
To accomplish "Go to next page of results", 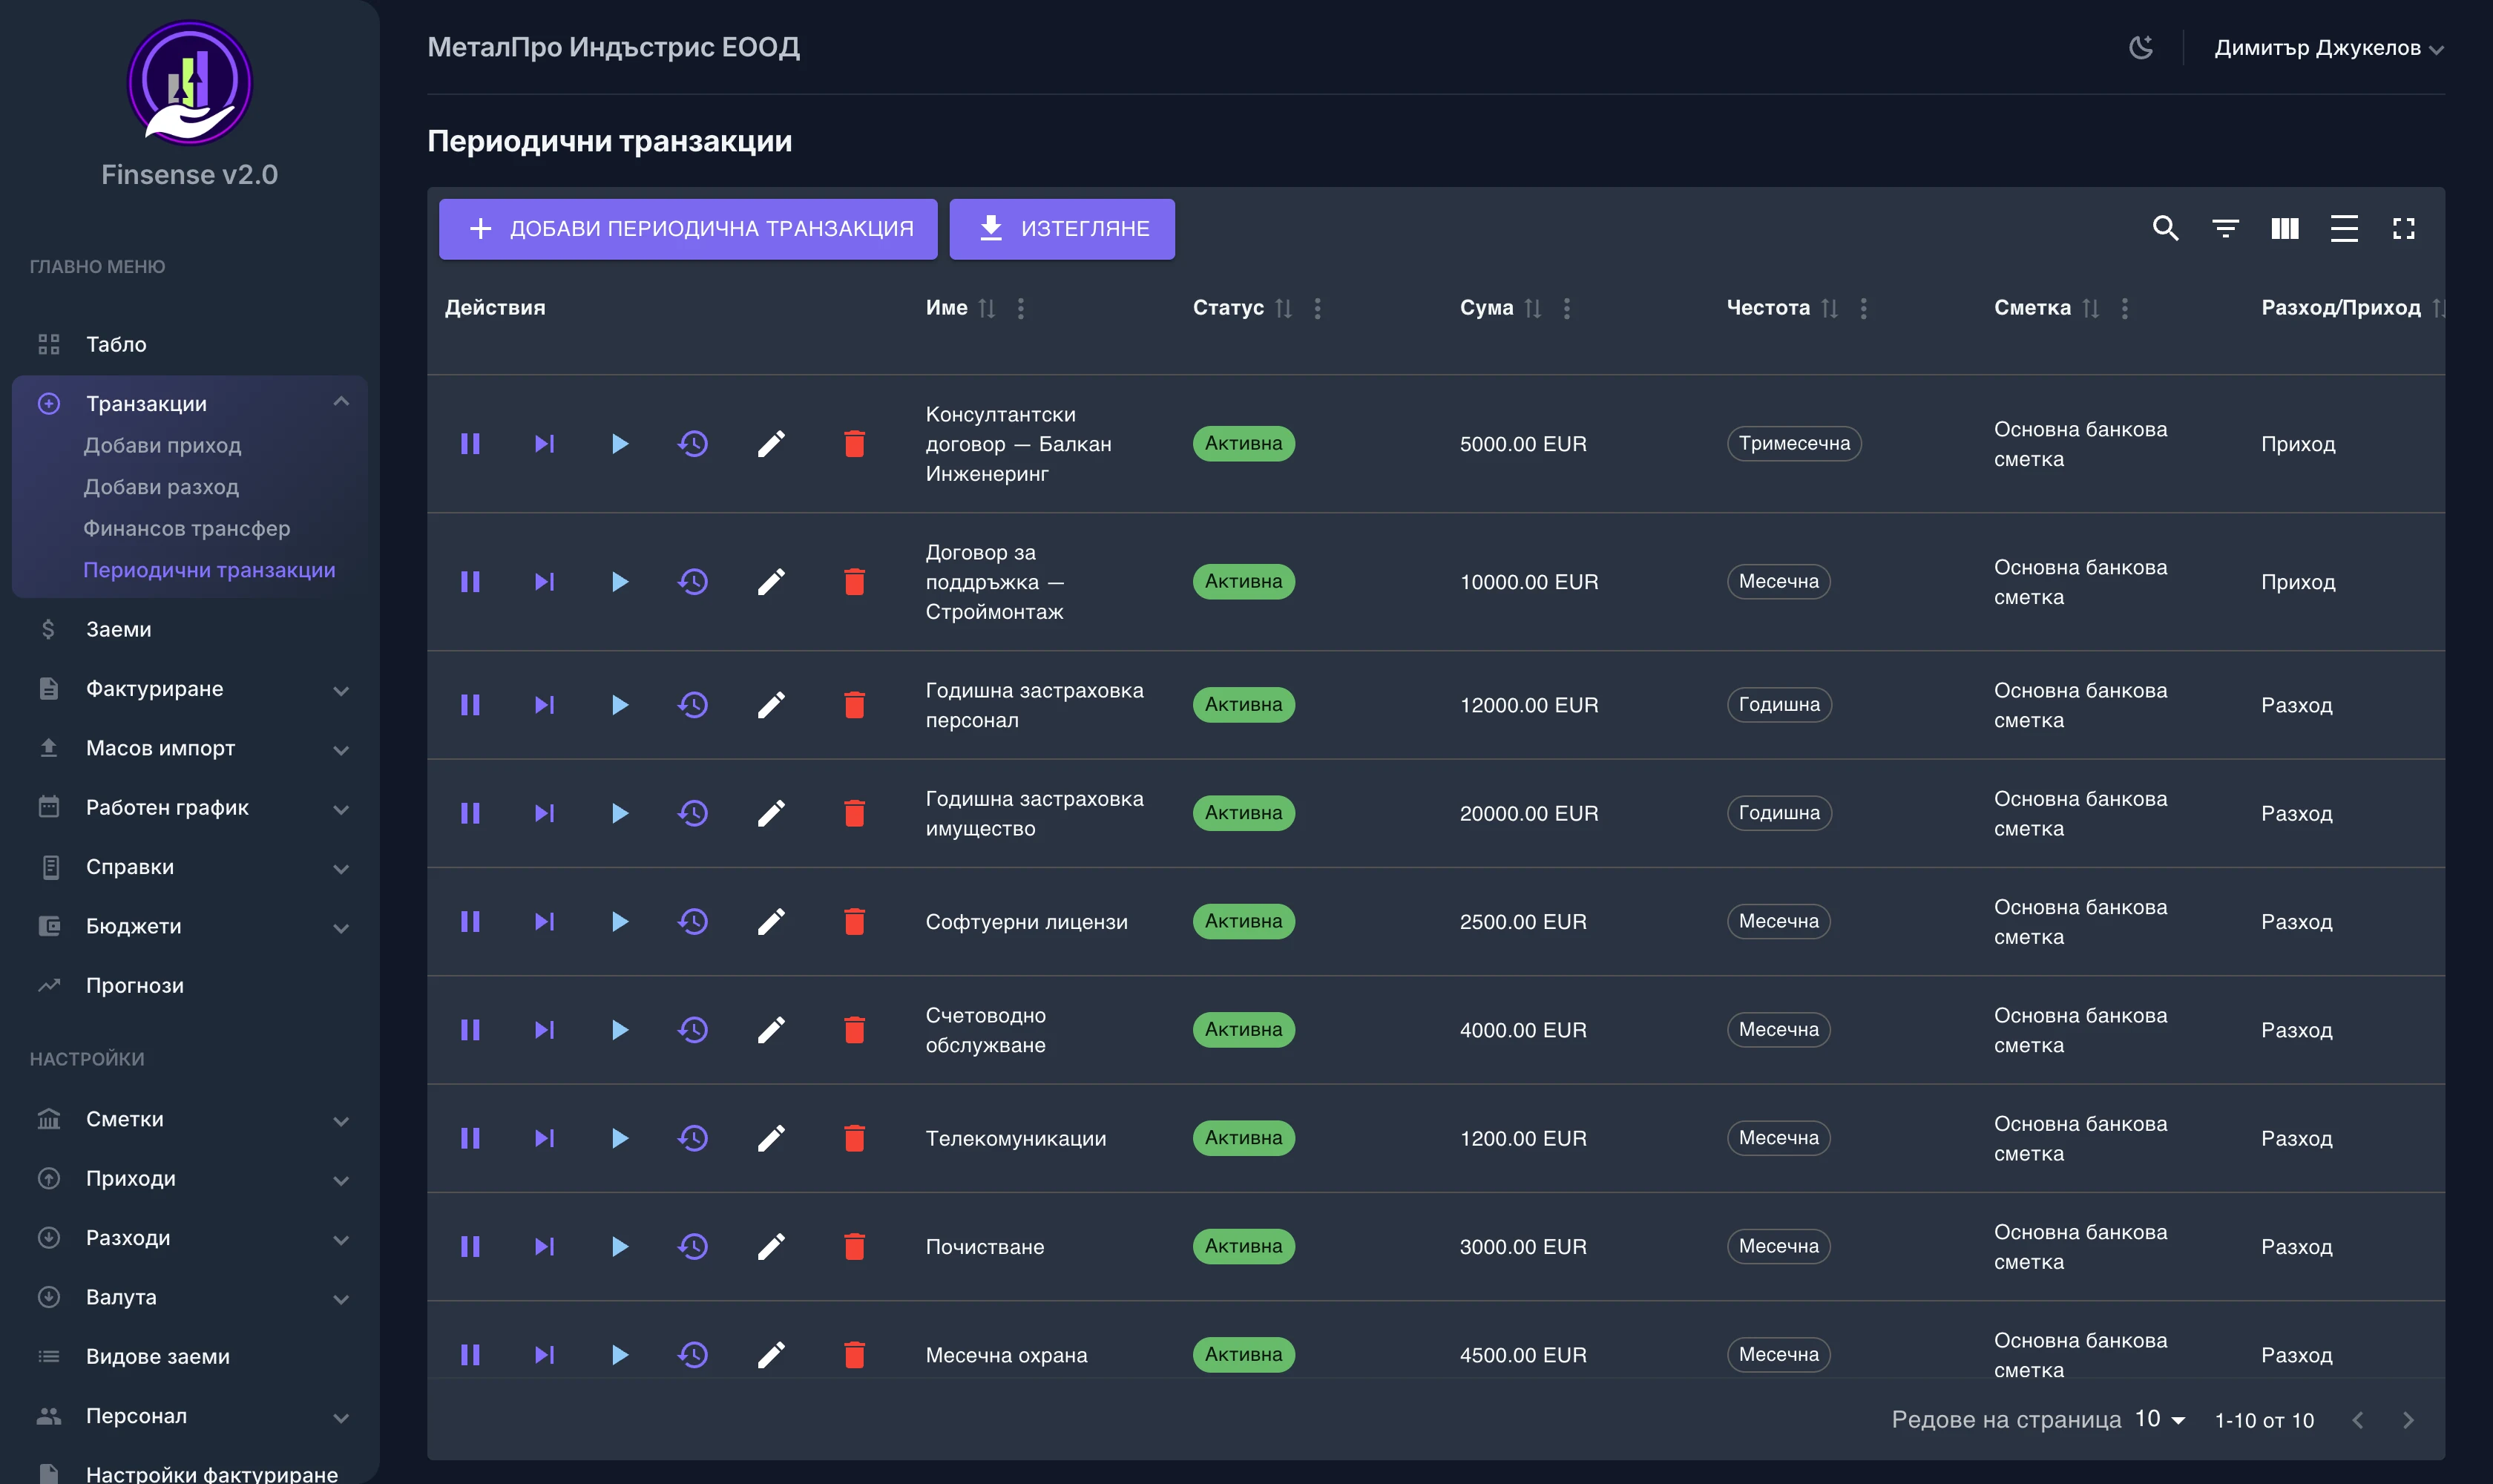I will pos(2408,1420).
